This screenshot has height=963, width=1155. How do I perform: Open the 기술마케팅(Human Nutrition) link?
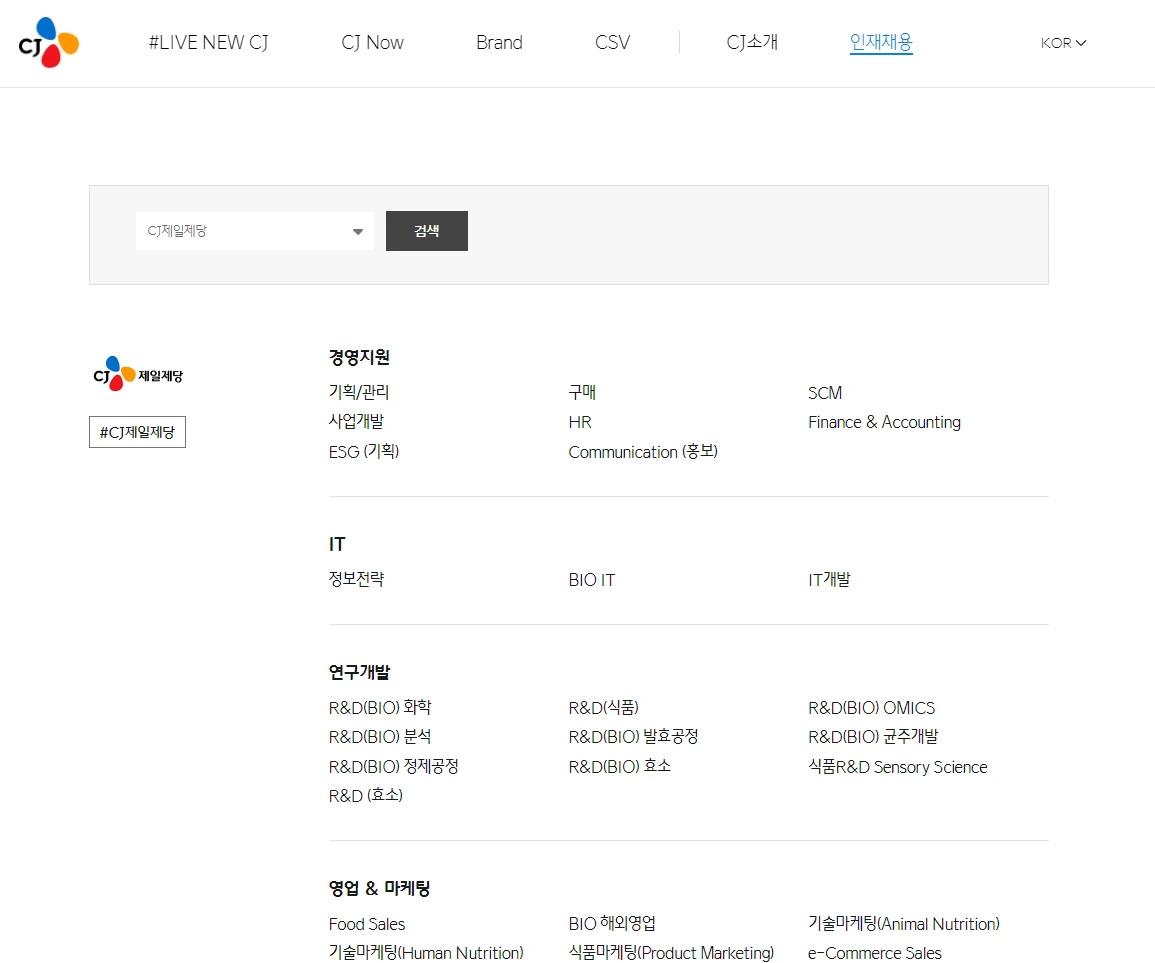(426, 953)
